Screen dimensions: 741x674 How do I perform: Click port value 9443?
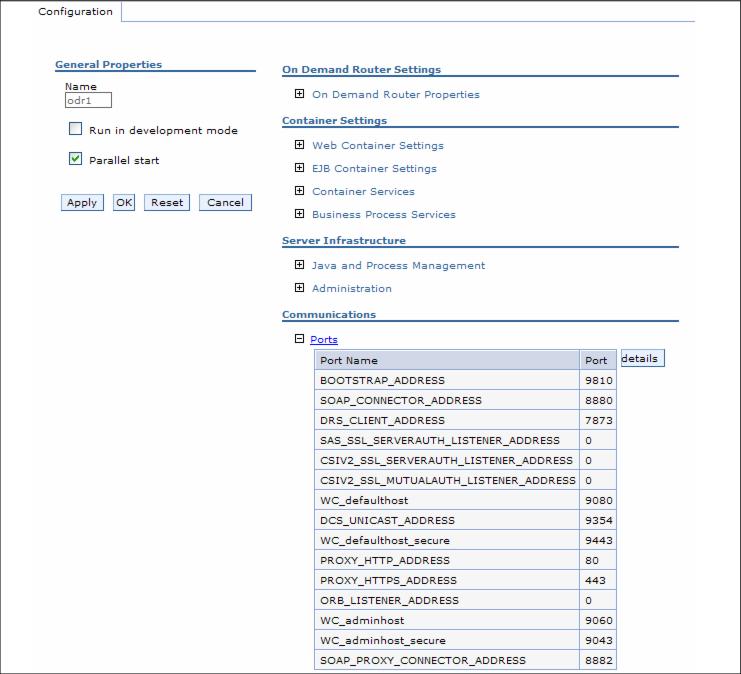[x=598, y=540]
